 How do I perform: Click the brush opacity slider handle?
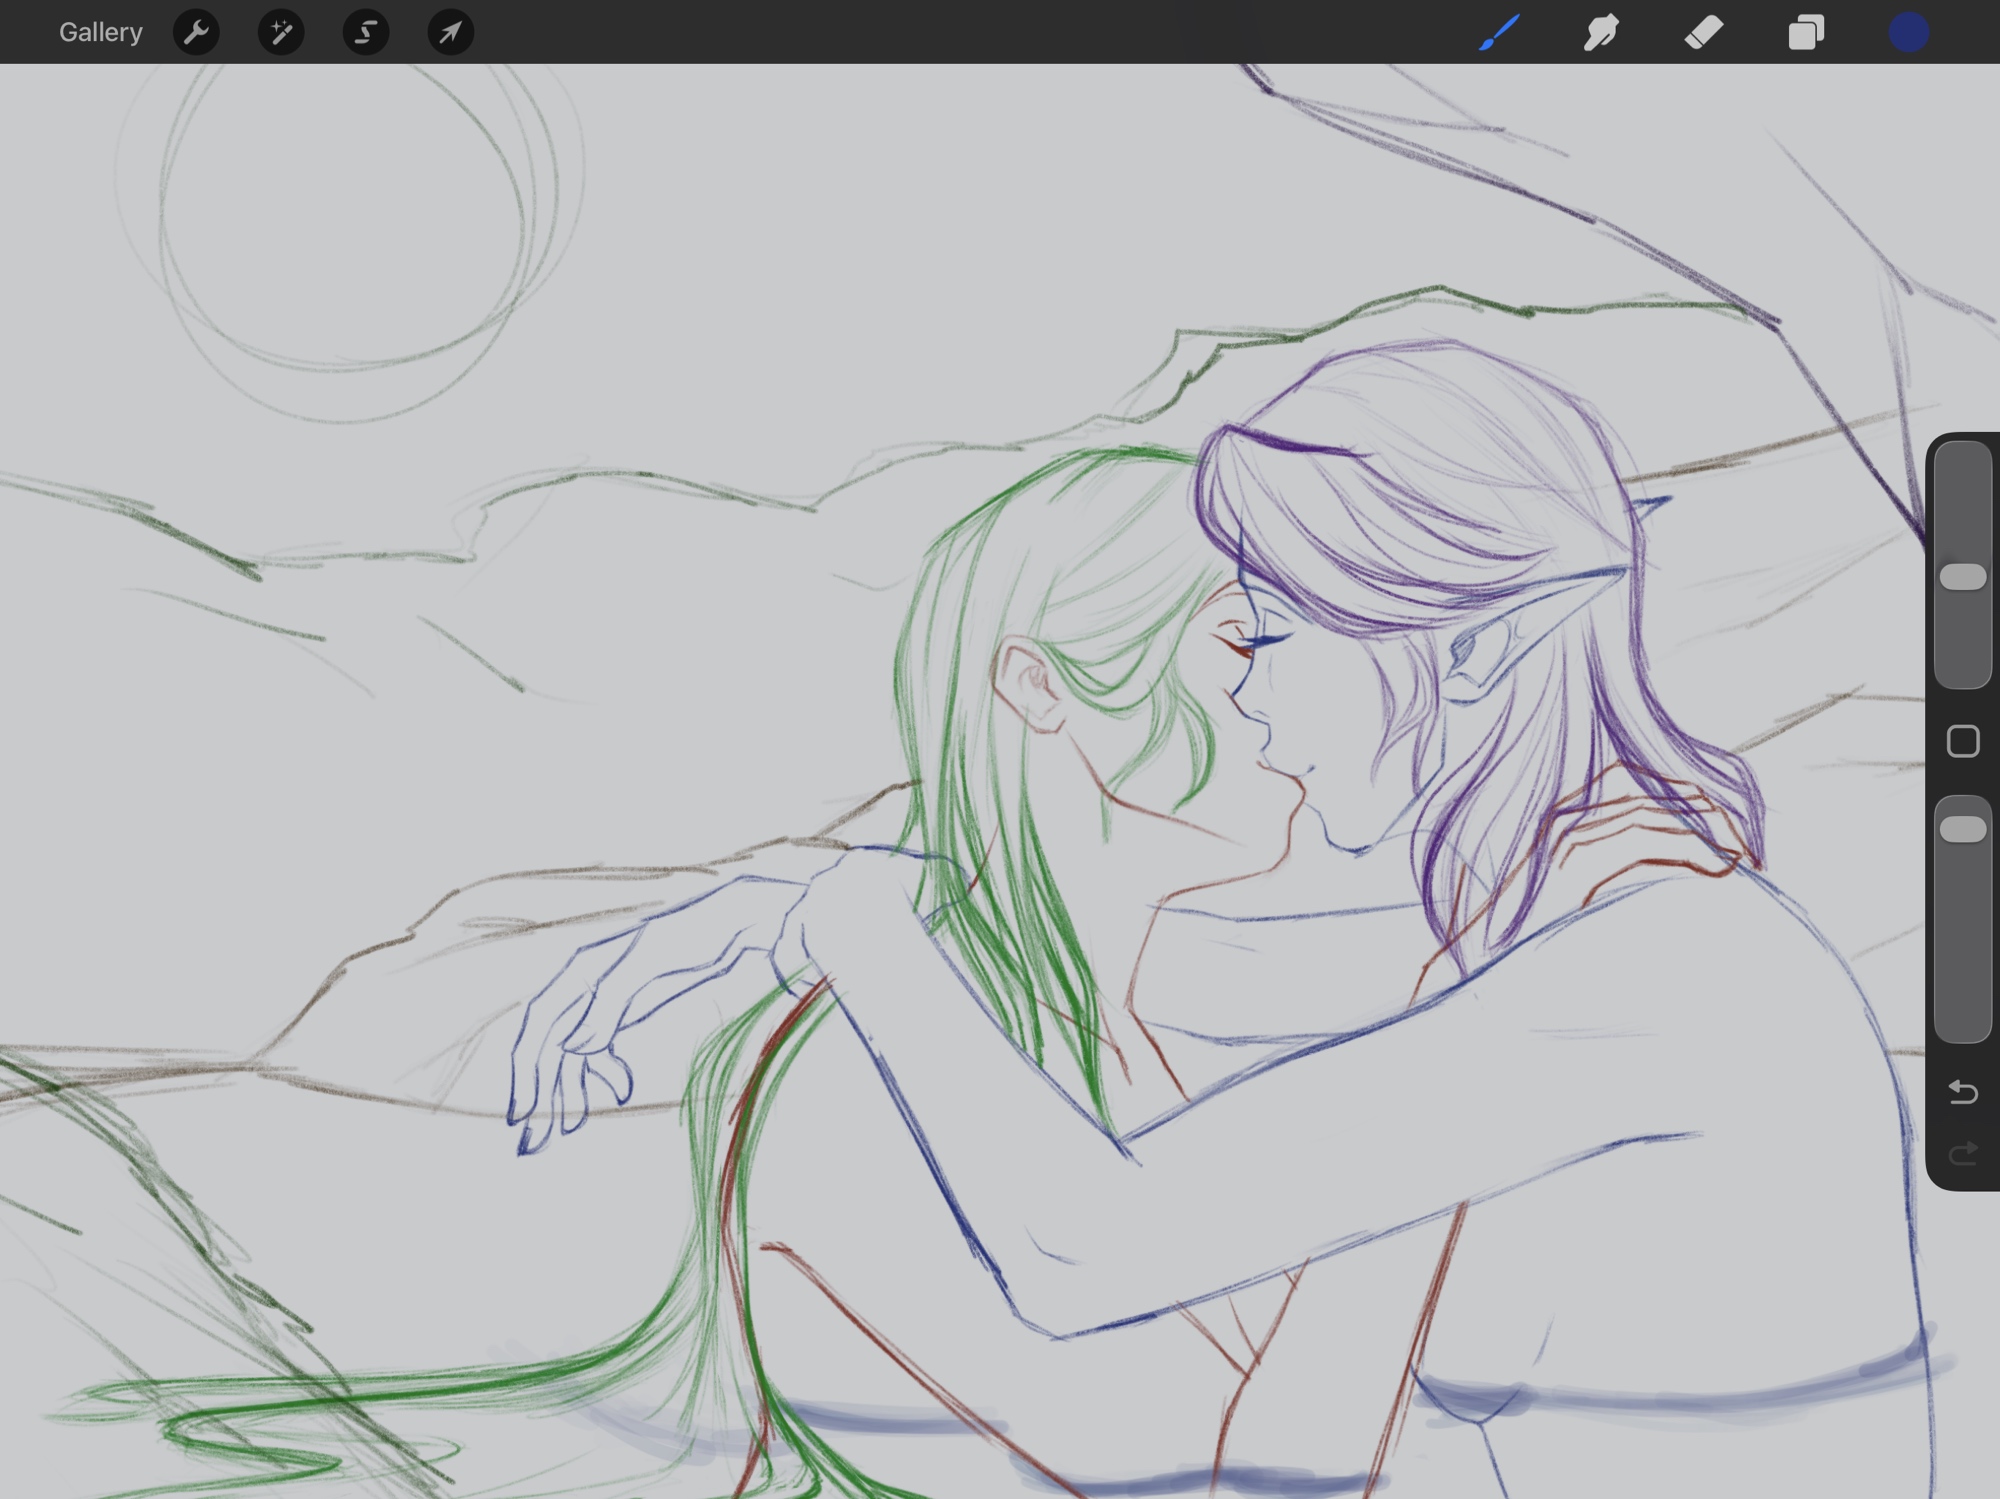[1962, 829]
